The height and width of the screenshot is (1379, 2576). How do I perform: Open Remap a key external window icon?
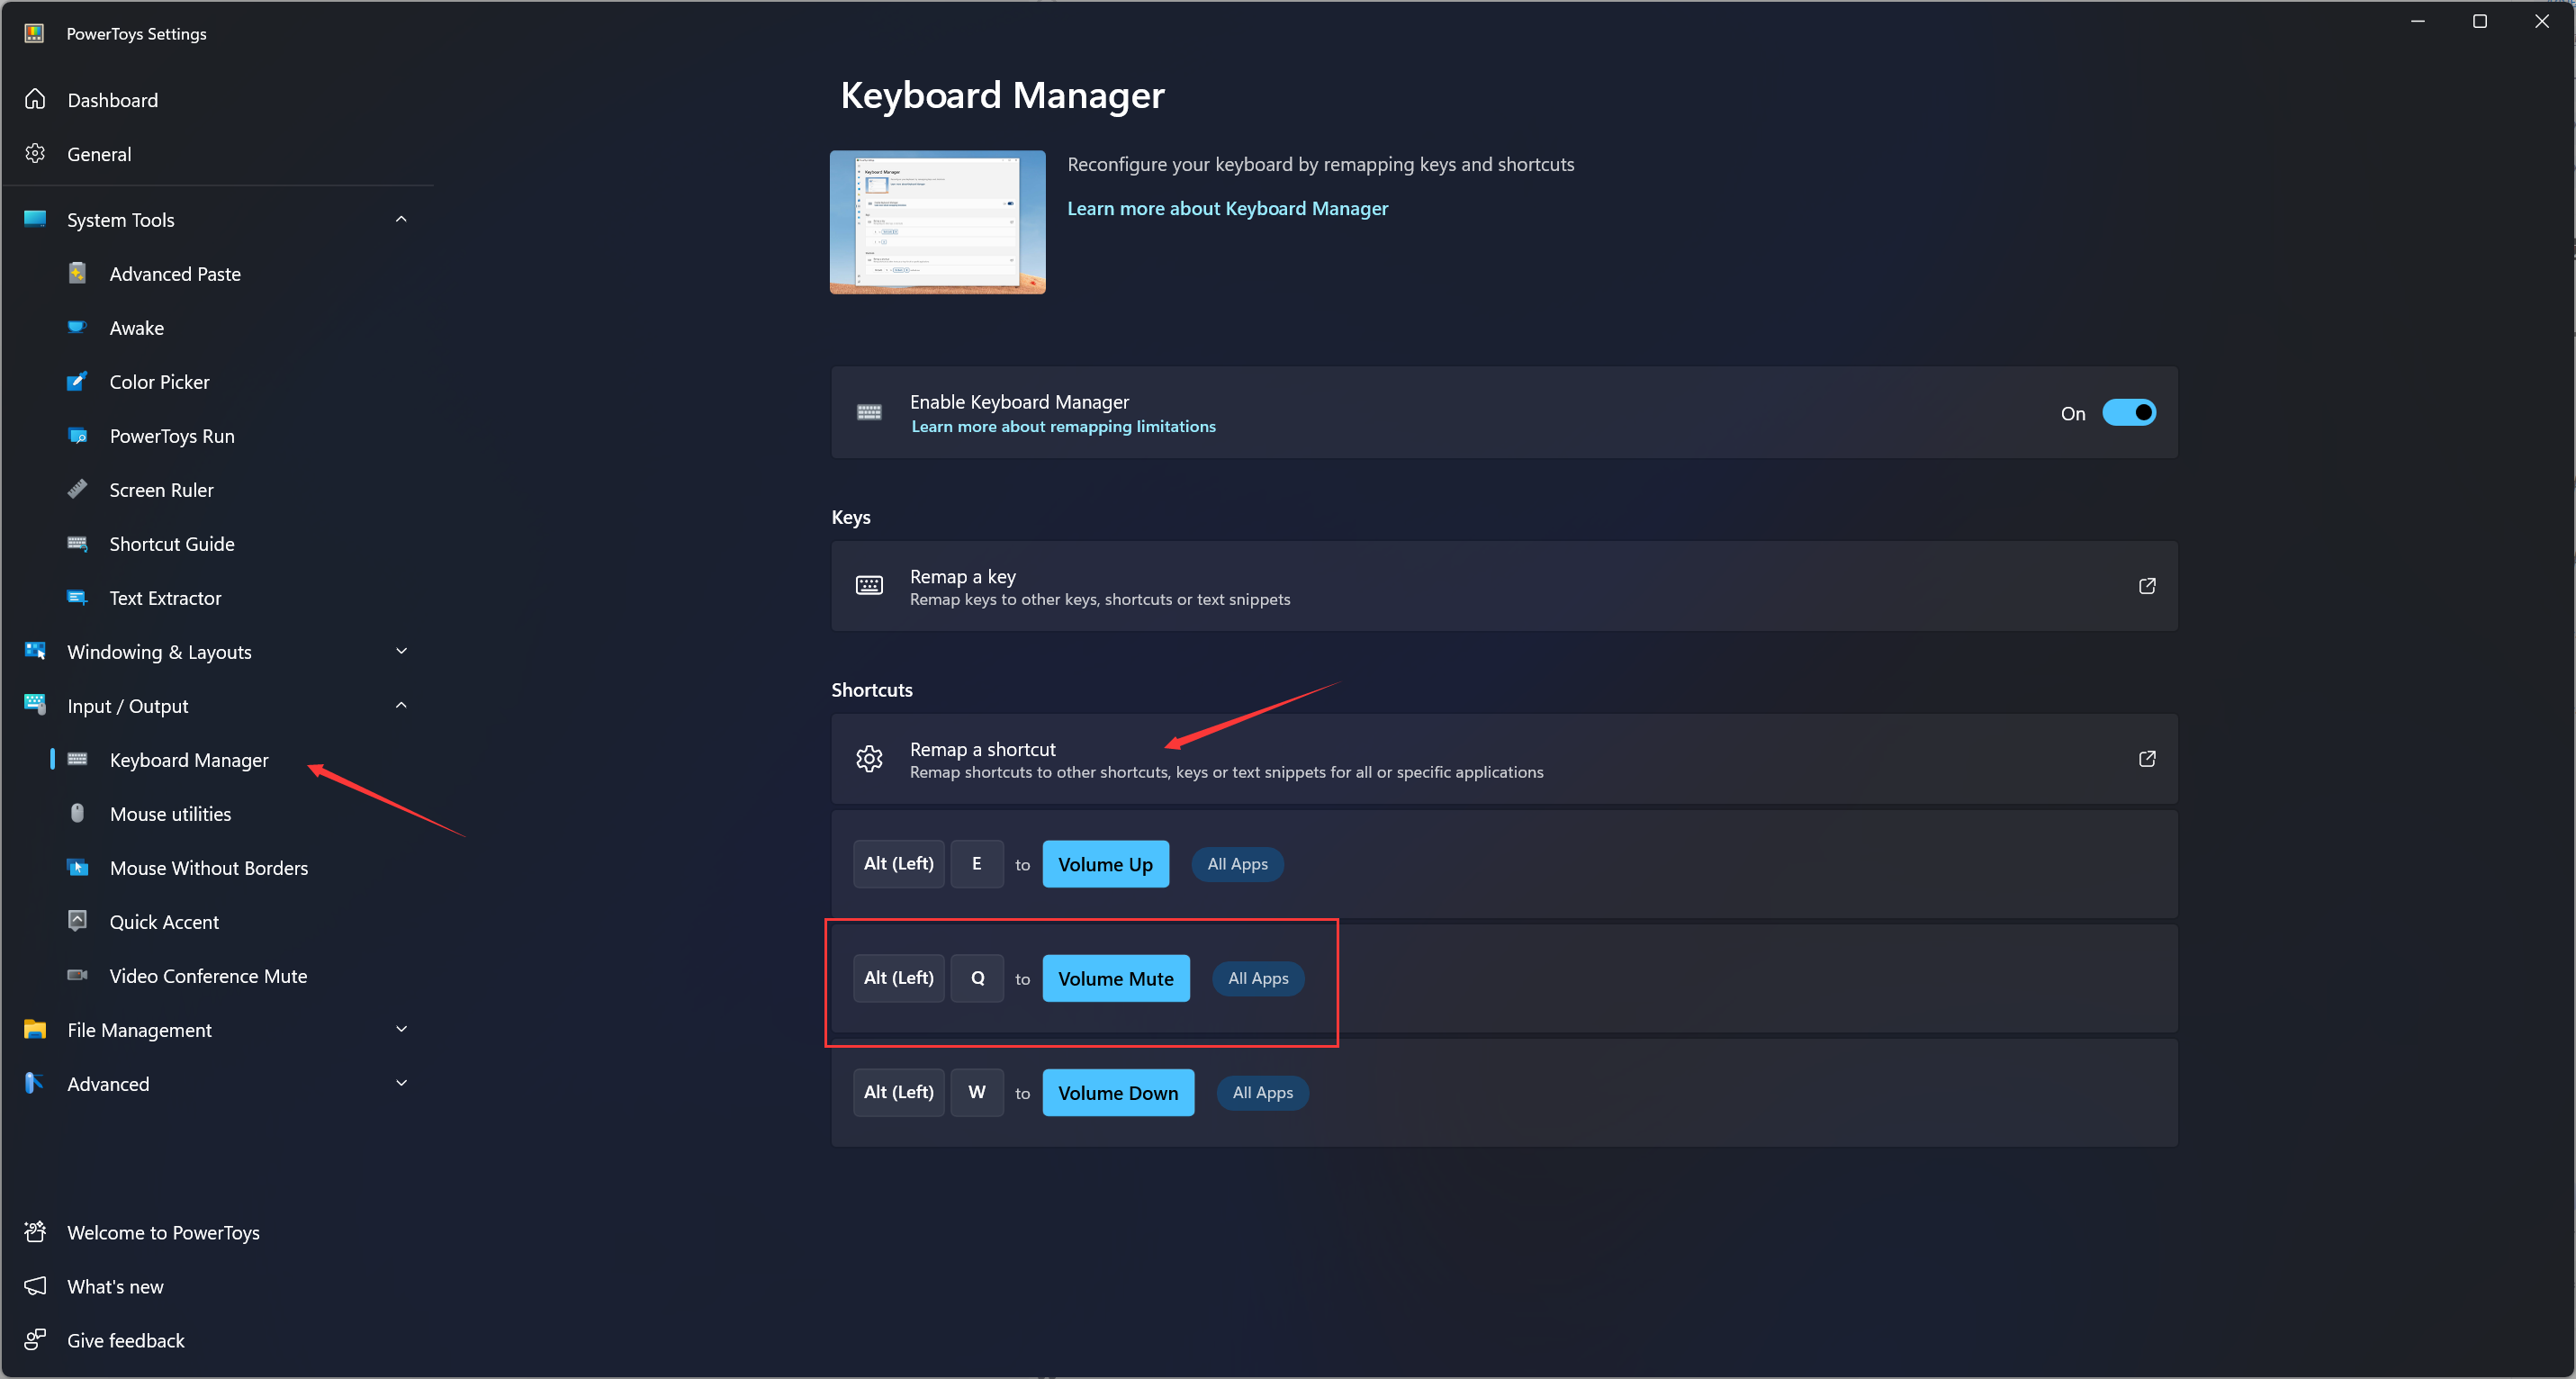coord(2146,586)
